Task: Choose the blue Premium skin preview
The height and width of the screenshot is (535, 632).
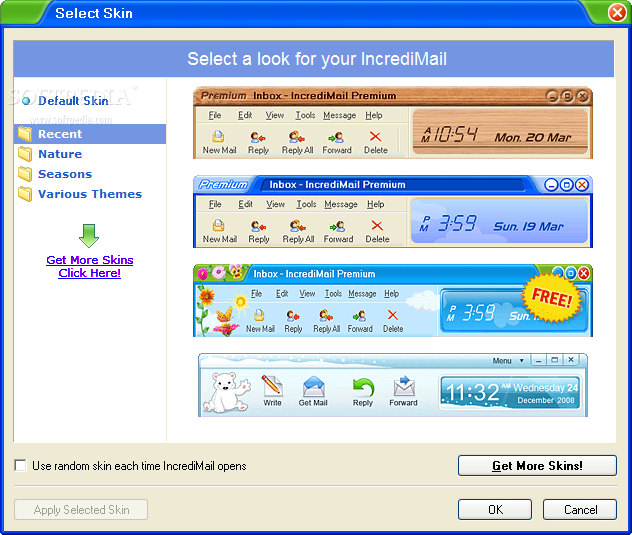Action: point(393,211)
